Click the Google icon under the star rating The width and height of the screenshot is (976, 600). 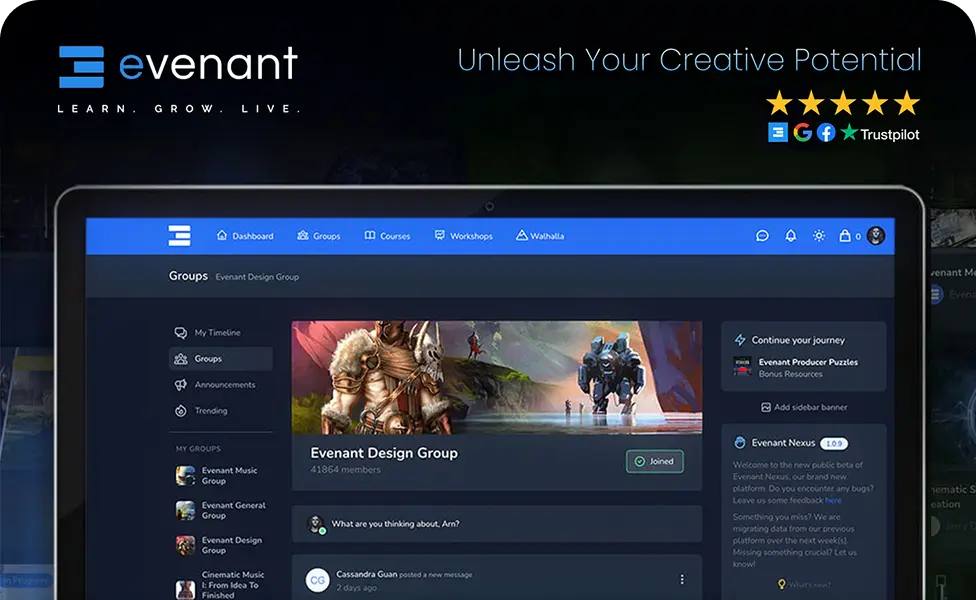point(802,133)
